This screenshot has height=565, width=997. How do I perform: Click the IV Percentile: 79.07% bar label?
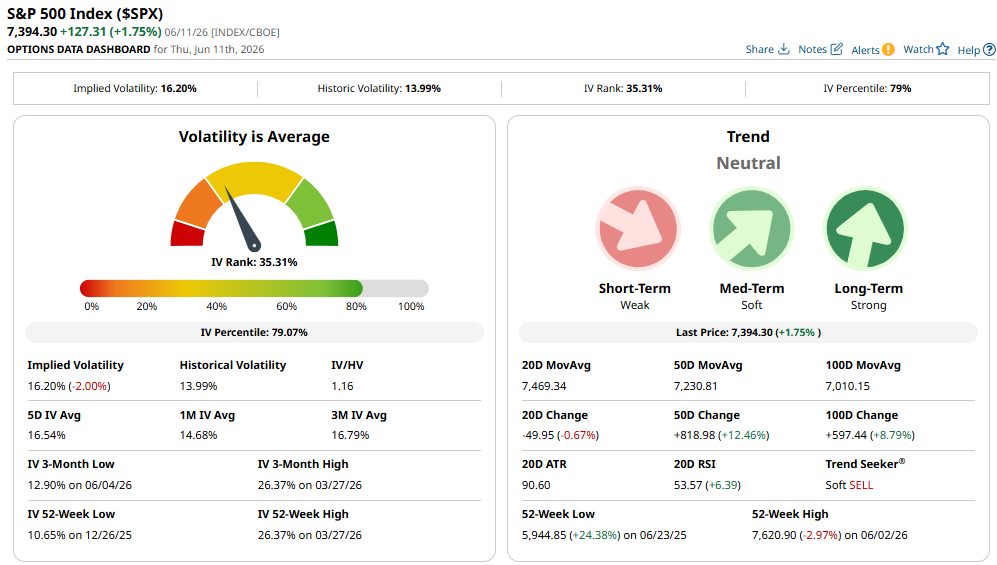pos(254,332)
